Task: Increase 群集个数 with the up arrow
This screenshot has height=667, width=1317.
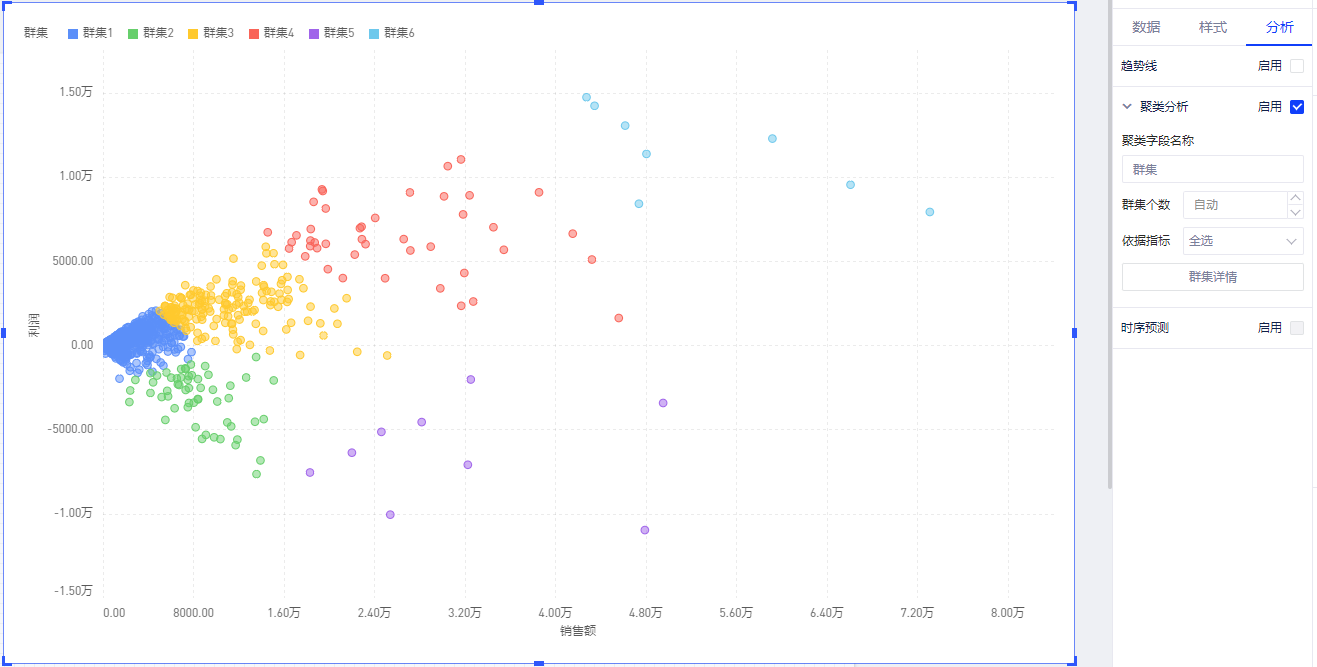Action: pos(1295,198)
